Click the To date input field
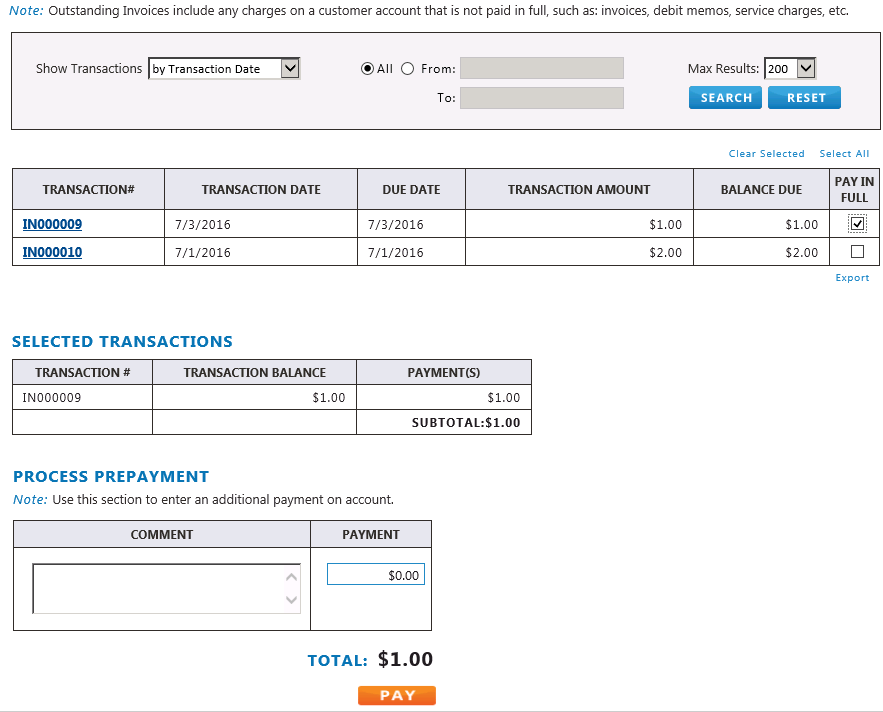The width and height of the screenshot is (883, 712). pyautogui.click(x=541, y=98)
